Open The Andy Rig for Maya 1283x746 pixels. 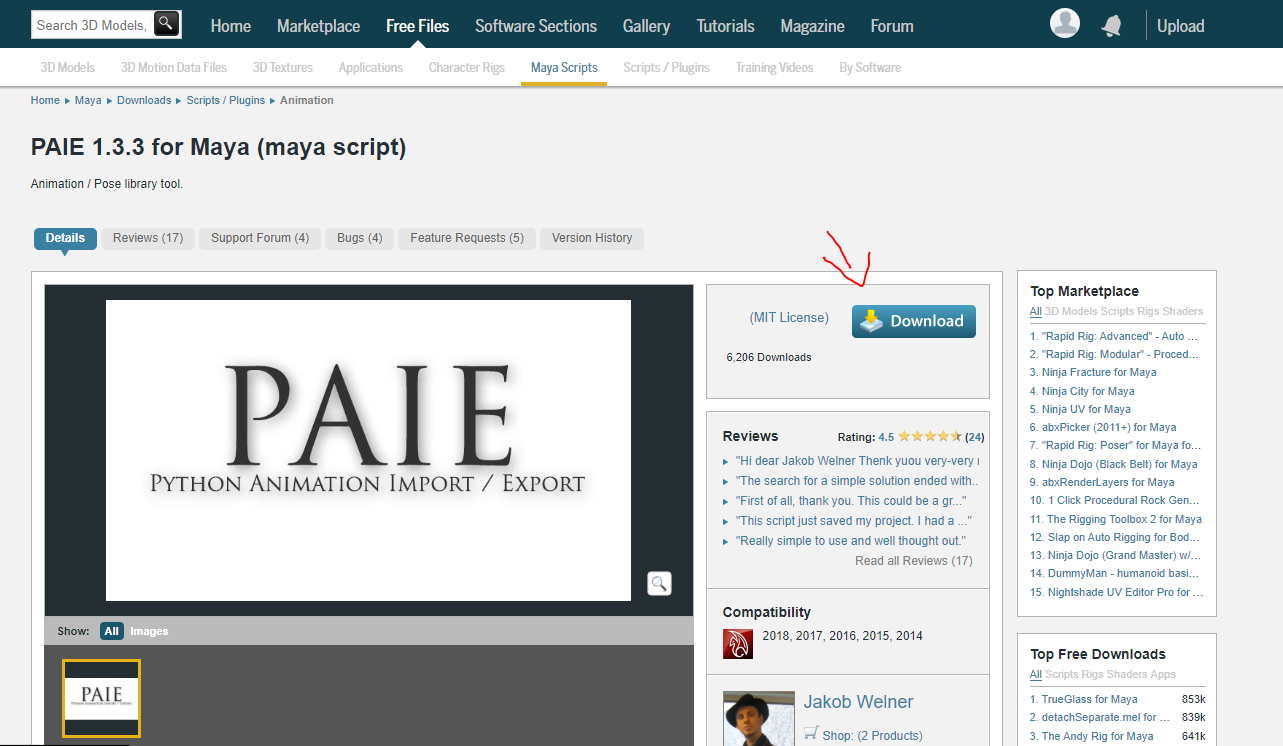pyautogui.click(x=1098, y=736)
